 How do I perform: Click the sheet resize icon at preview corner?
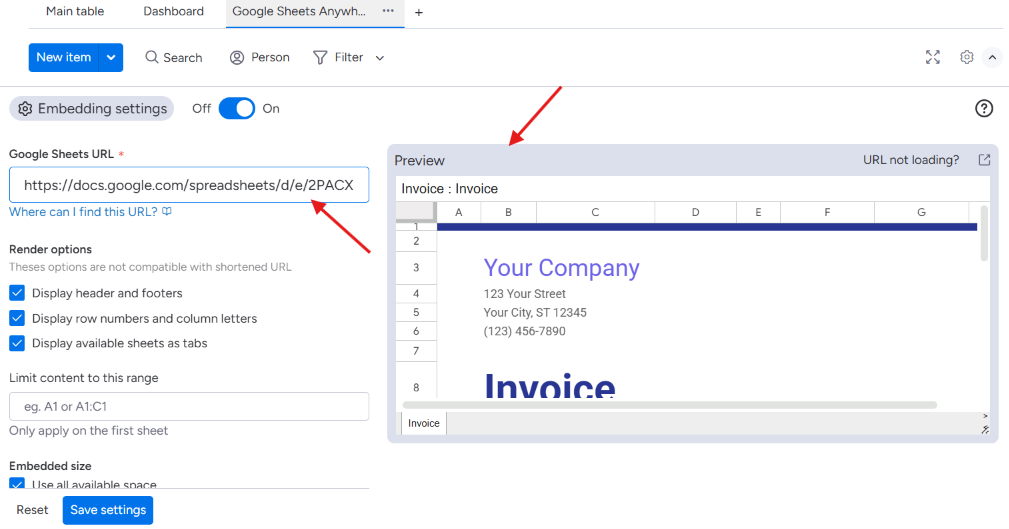pyautogui.click(x=985, y=429)
